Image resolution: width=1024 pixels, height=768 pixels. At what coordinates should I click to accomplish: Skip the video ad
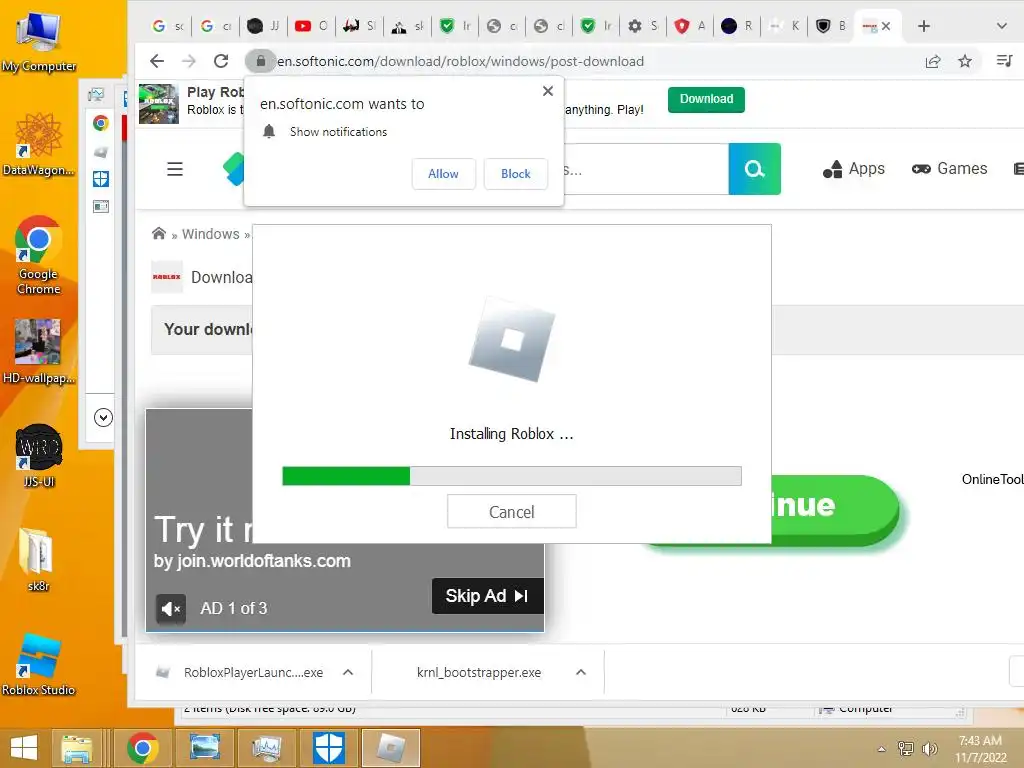pos(487,596)
